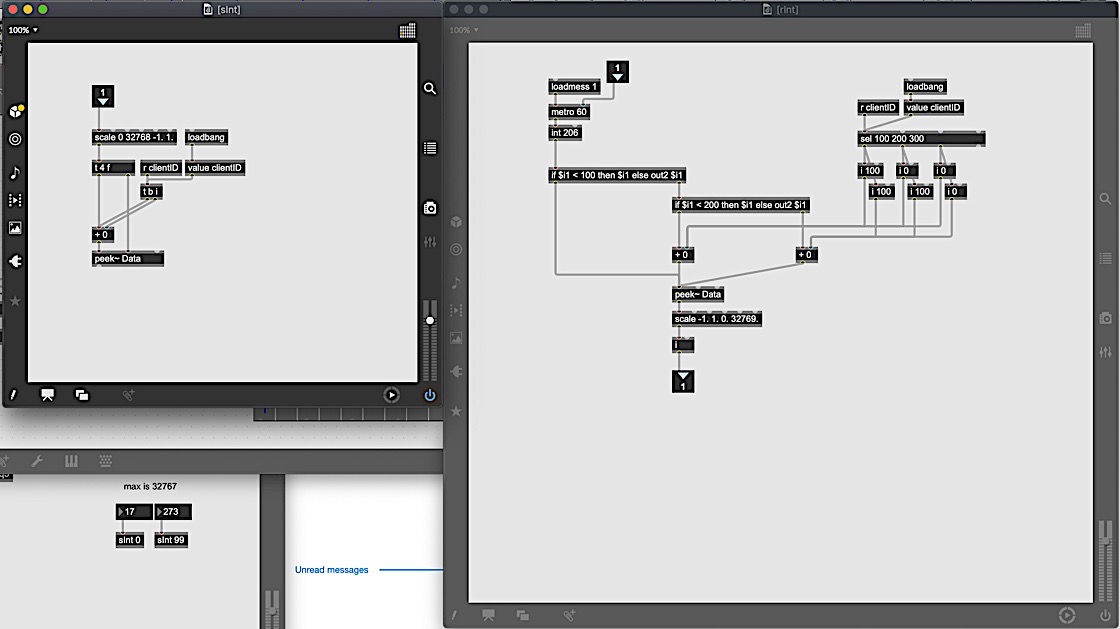The image size is (1120, 629).
Task: Show the grid in the sInt patcher
Action: pyautogui.click(x=407, y=31)
